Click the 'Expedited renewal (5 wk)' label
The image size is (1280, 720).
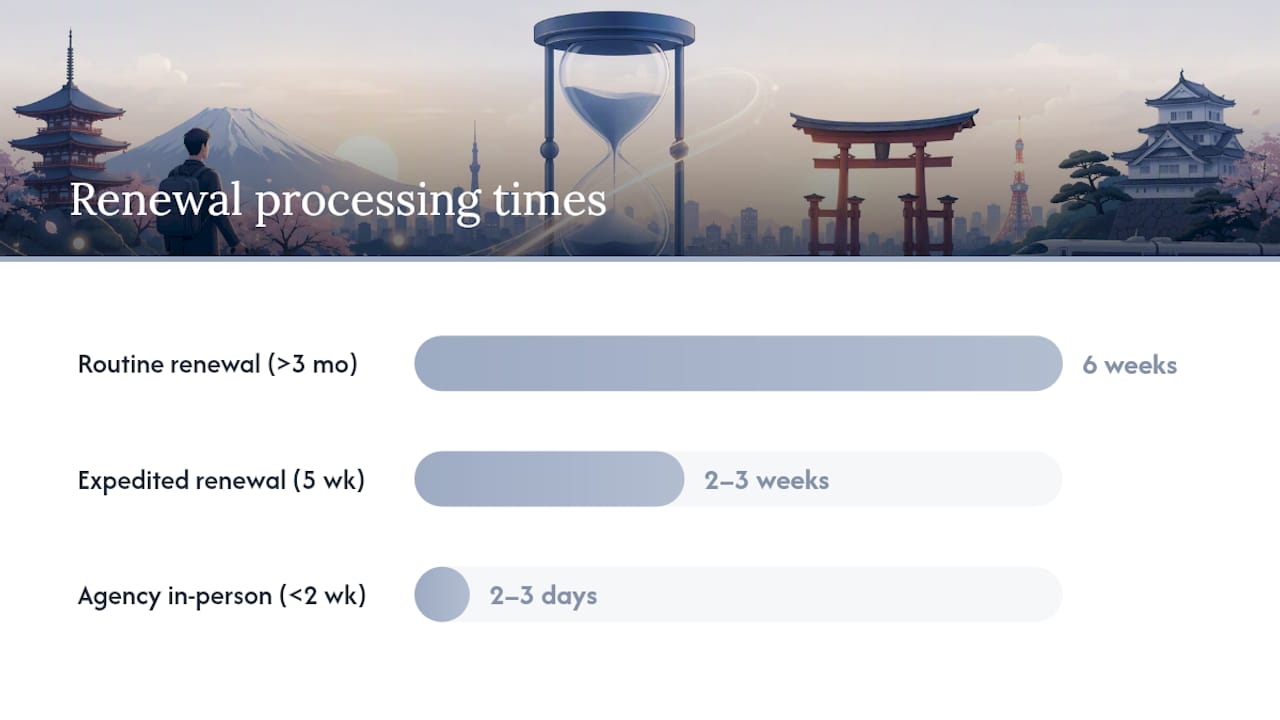(221, 480)
